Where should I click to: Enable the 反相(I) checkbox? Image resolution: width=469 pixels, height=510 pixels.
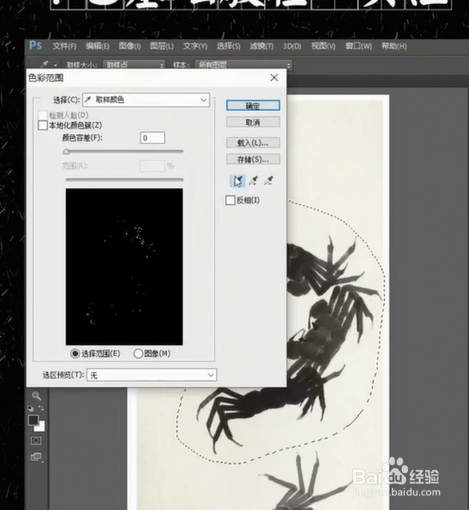(x=230, y=200)
